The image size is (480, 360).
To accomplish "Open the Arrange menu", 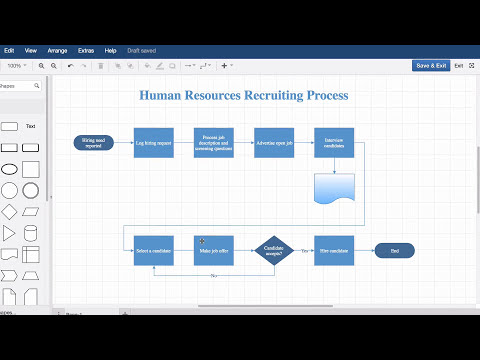I will pos(57,51).
